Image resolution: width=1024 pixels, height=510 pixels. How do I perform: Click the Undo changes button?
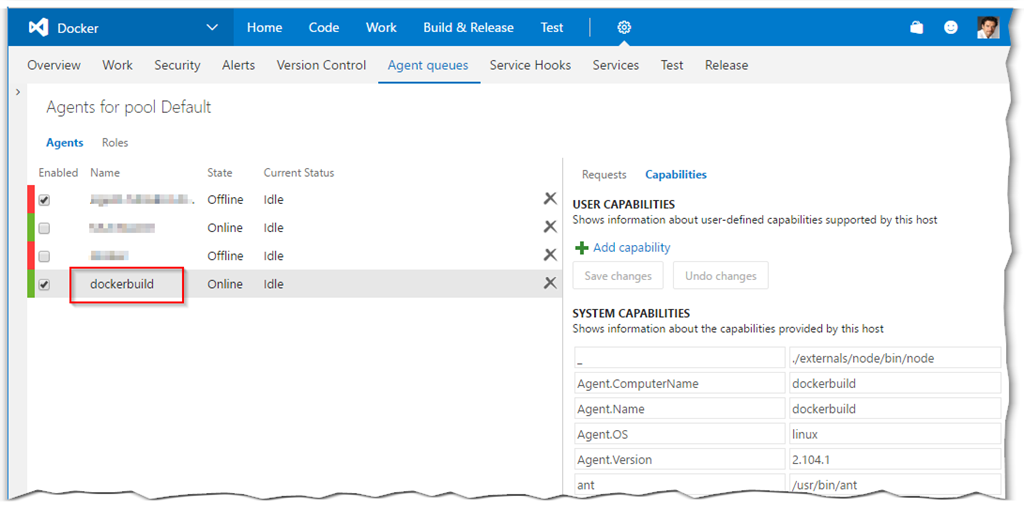pyautogui.click(x=721, y=276)
